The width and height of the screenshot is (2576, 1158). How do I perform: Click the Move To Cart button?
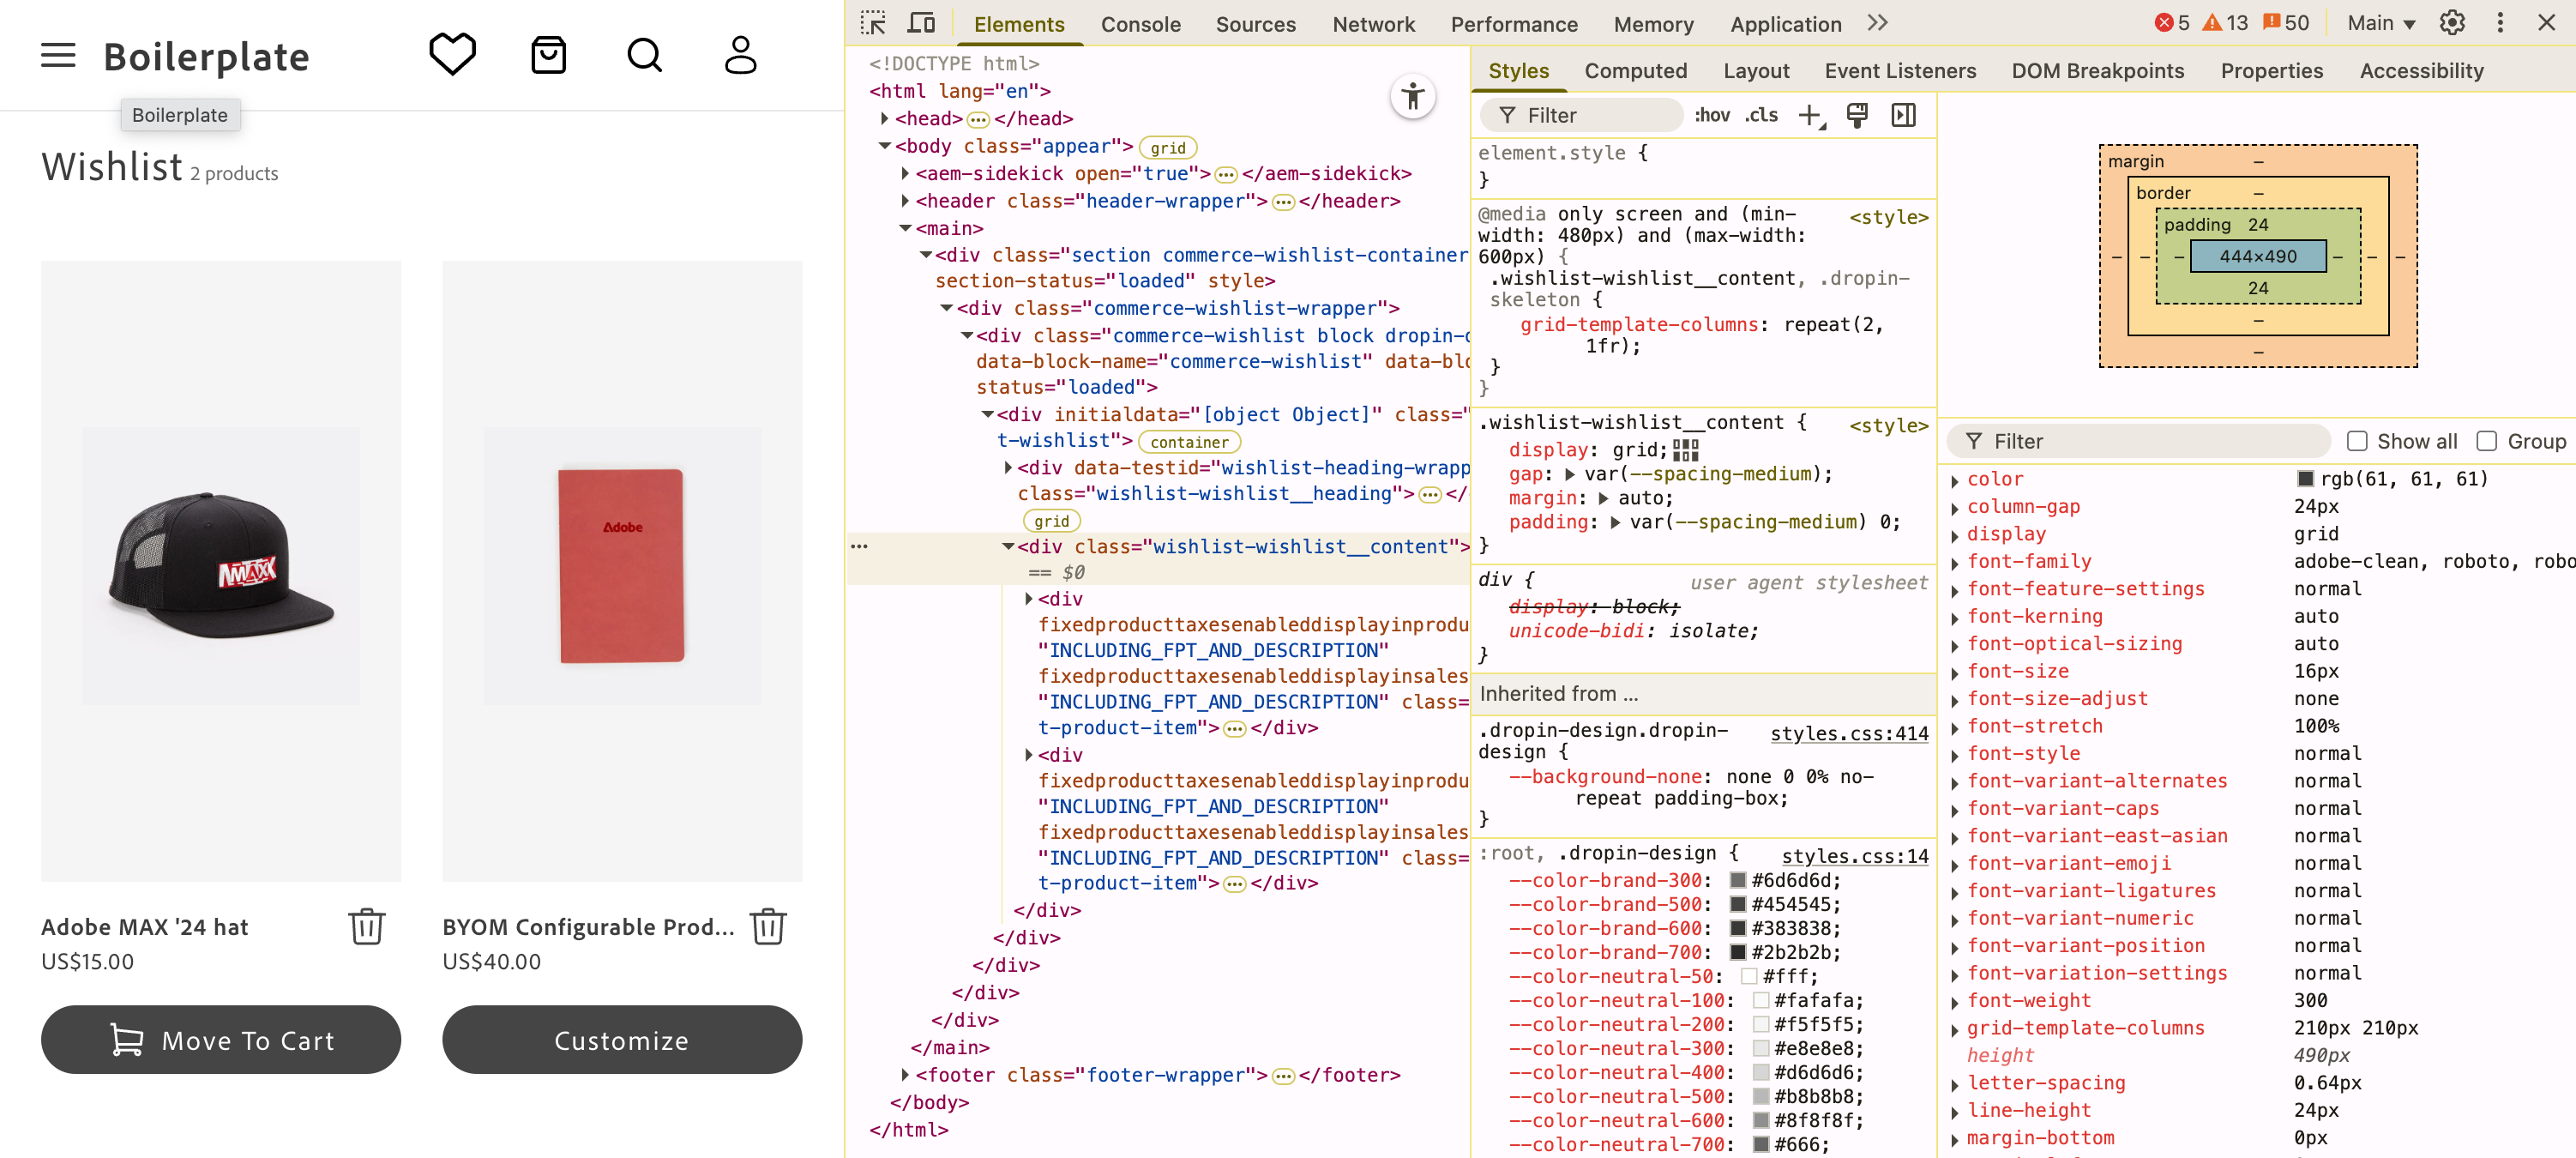[x=221, y=1040]
